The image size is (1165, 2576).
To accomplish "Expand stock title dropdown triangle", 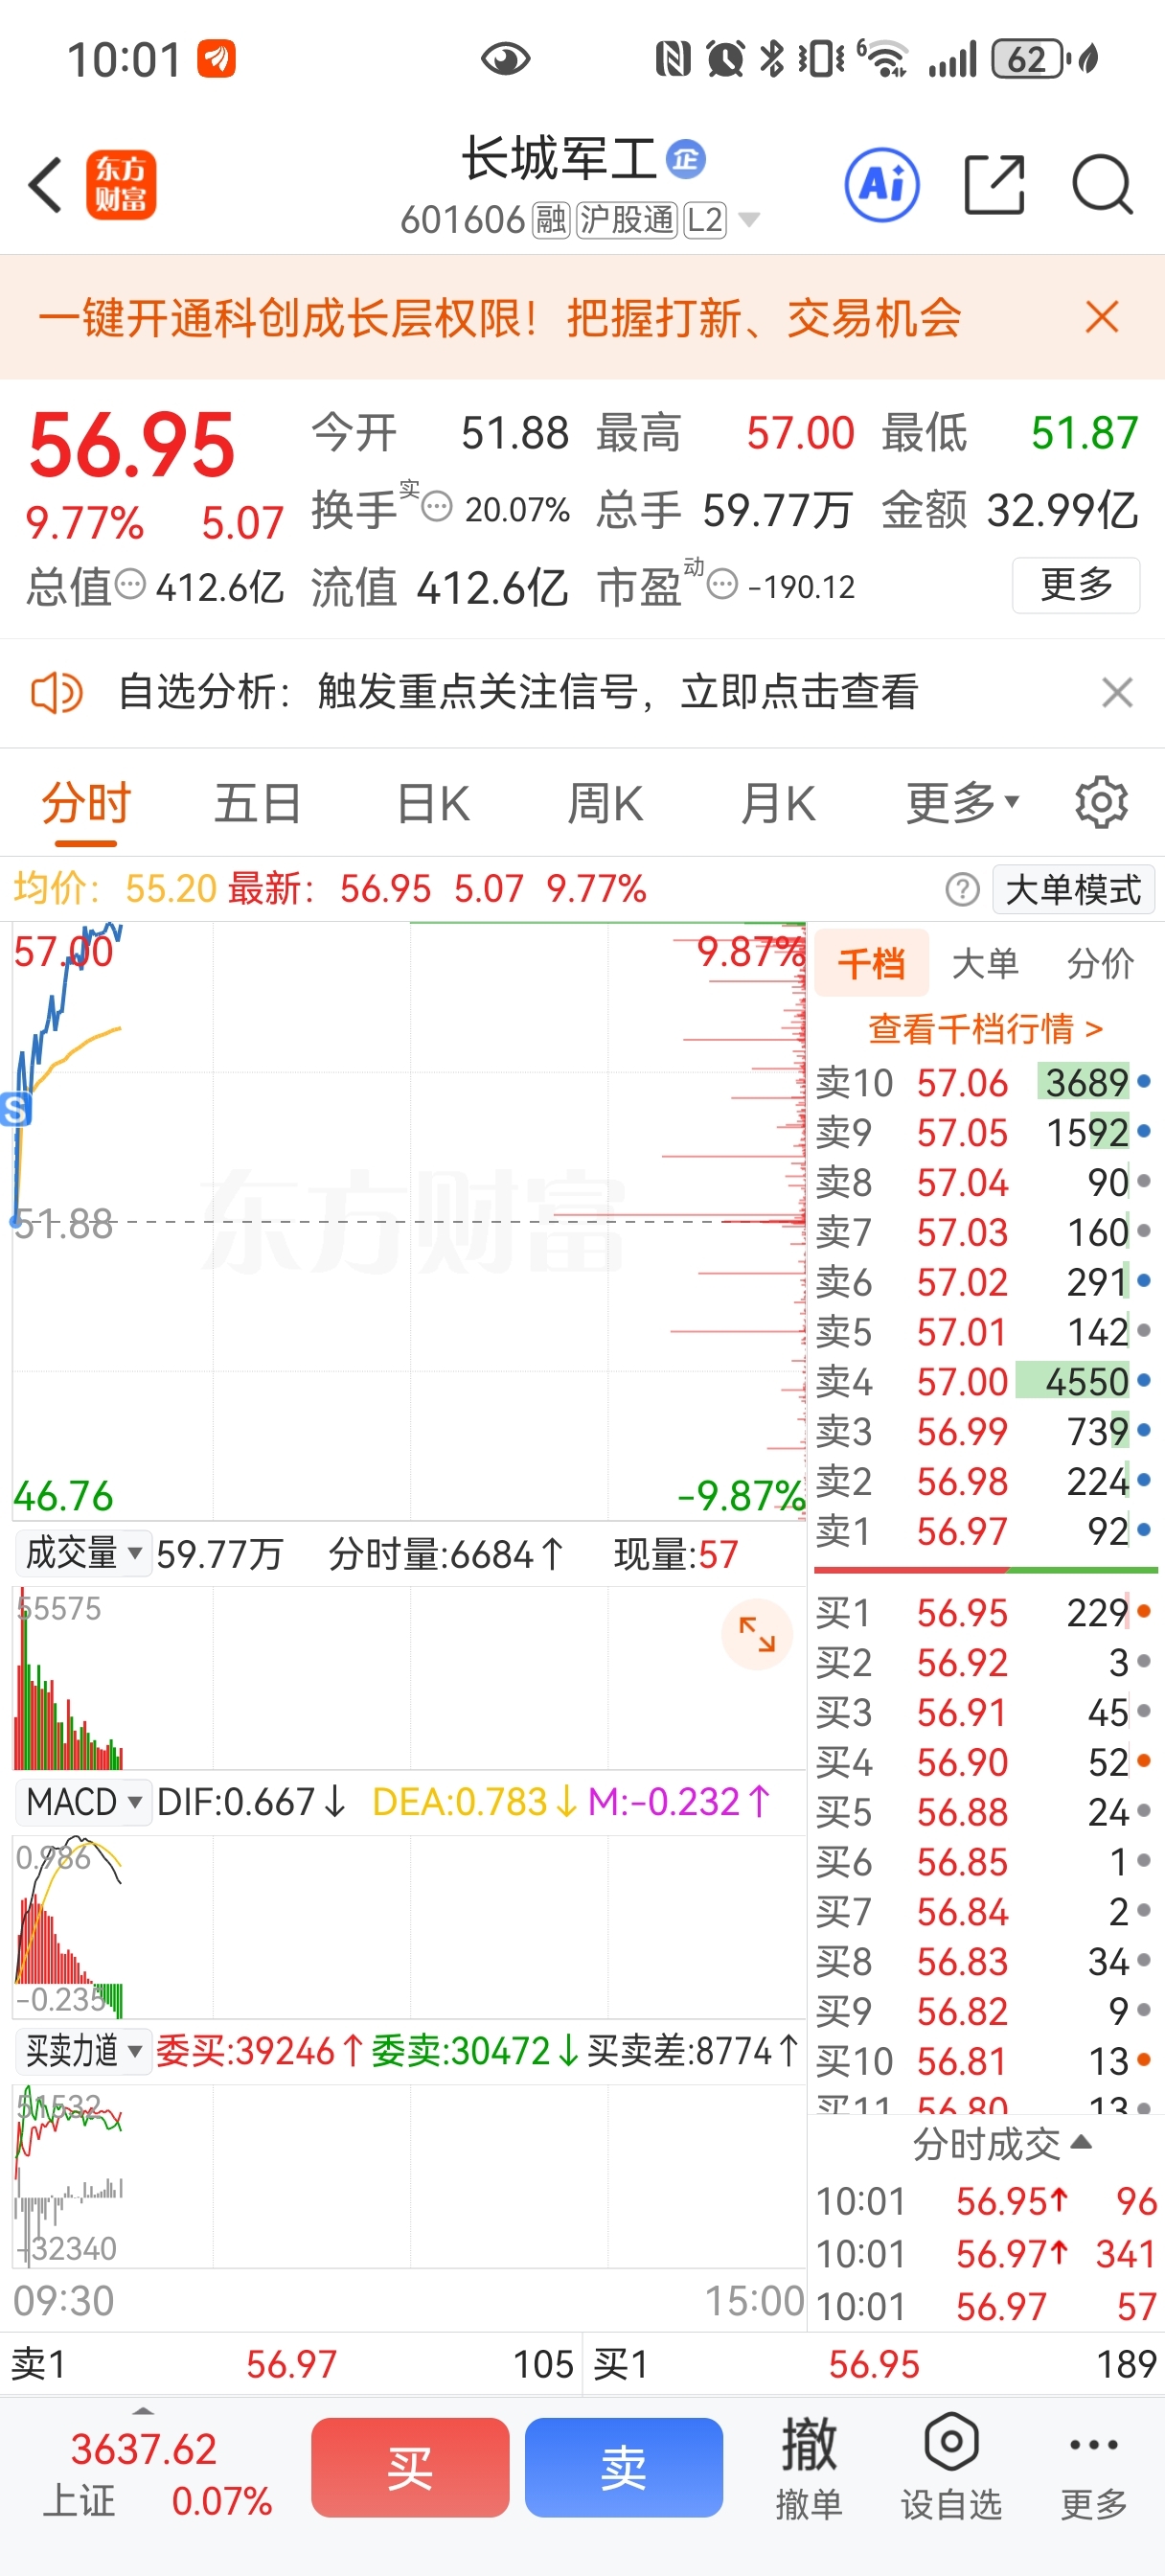I will 748,219.
